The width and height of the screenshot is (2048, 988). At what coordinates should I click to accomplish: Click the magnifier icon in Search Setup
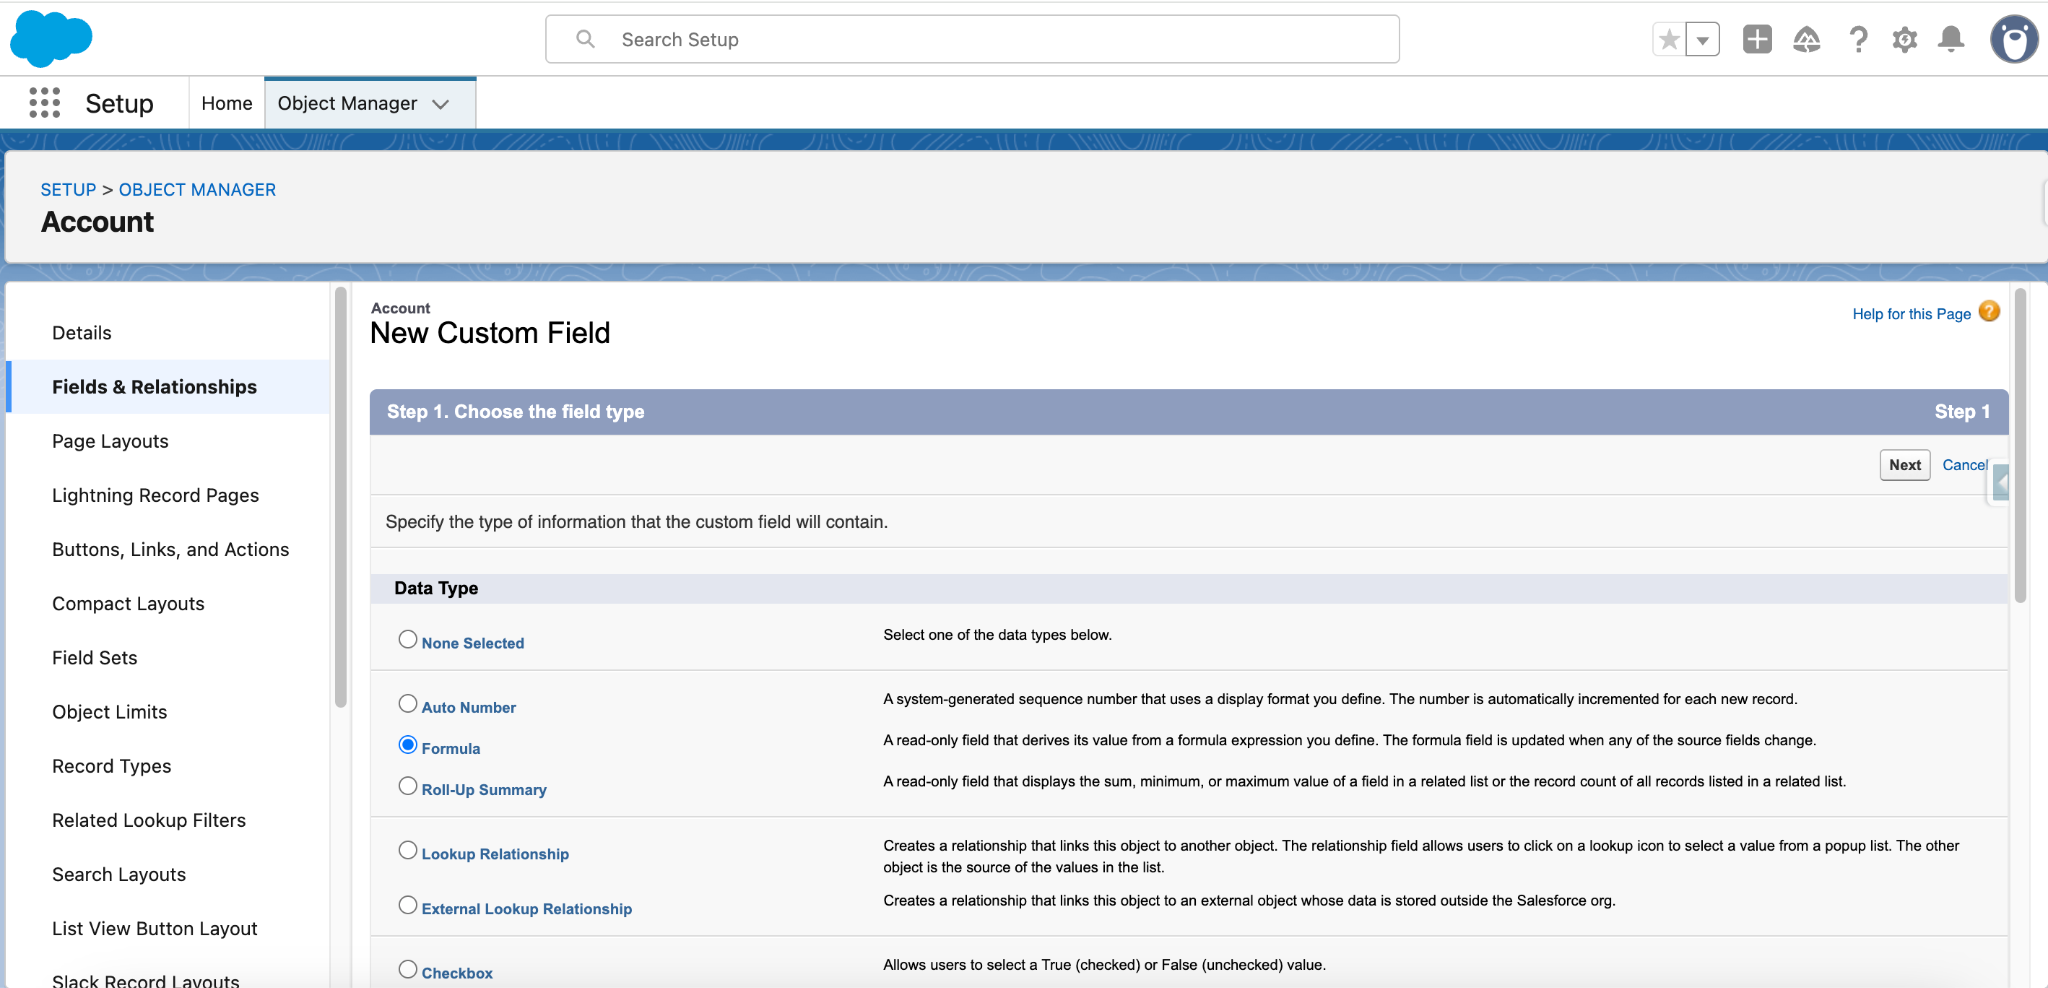[x=586, y=39]
